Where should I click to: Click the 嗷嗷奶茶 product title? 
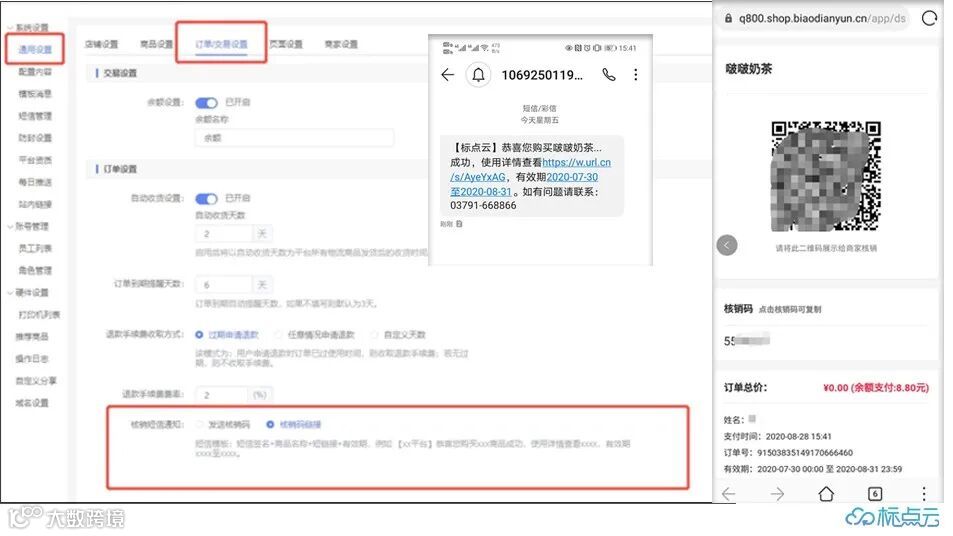[748, 69]
